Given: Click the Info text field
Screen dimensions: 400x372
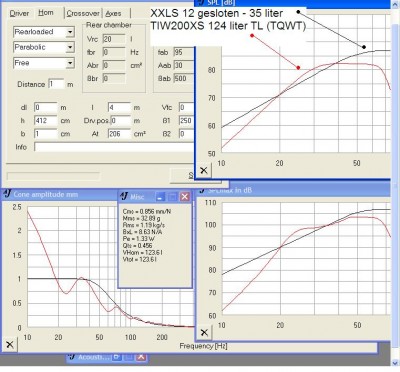Looking at the screenshot, I should pyautogui.click(x=114, y=147).
